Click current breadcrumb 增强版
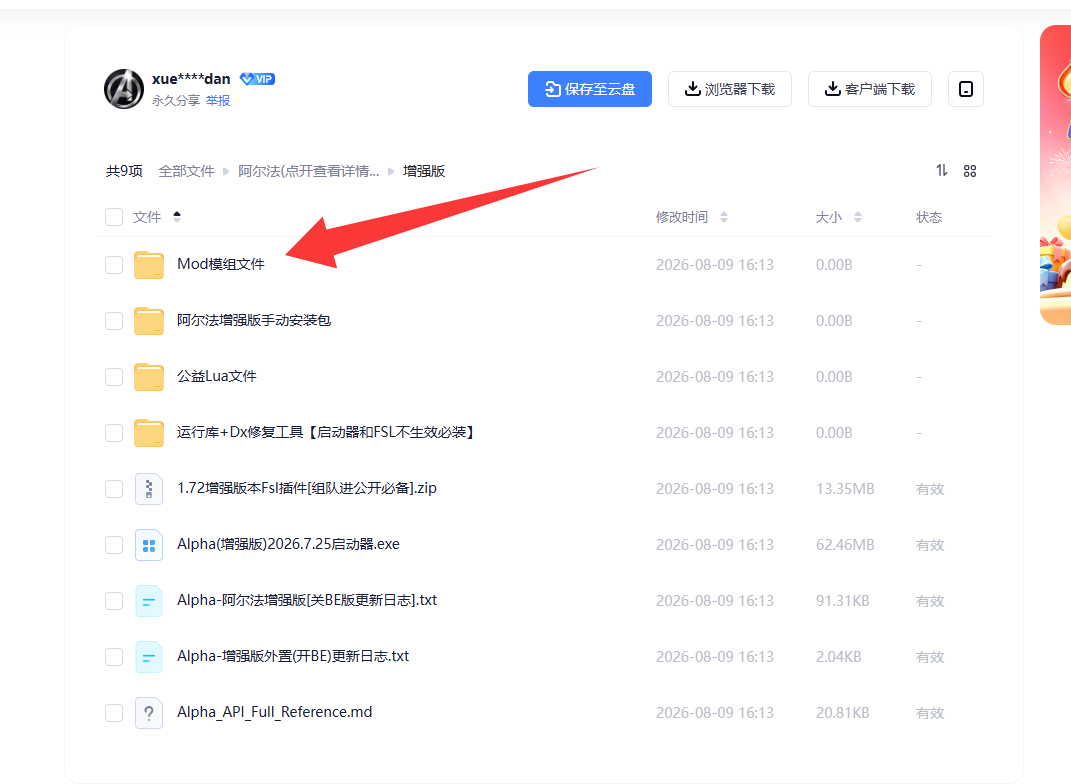 coord(424,171)
